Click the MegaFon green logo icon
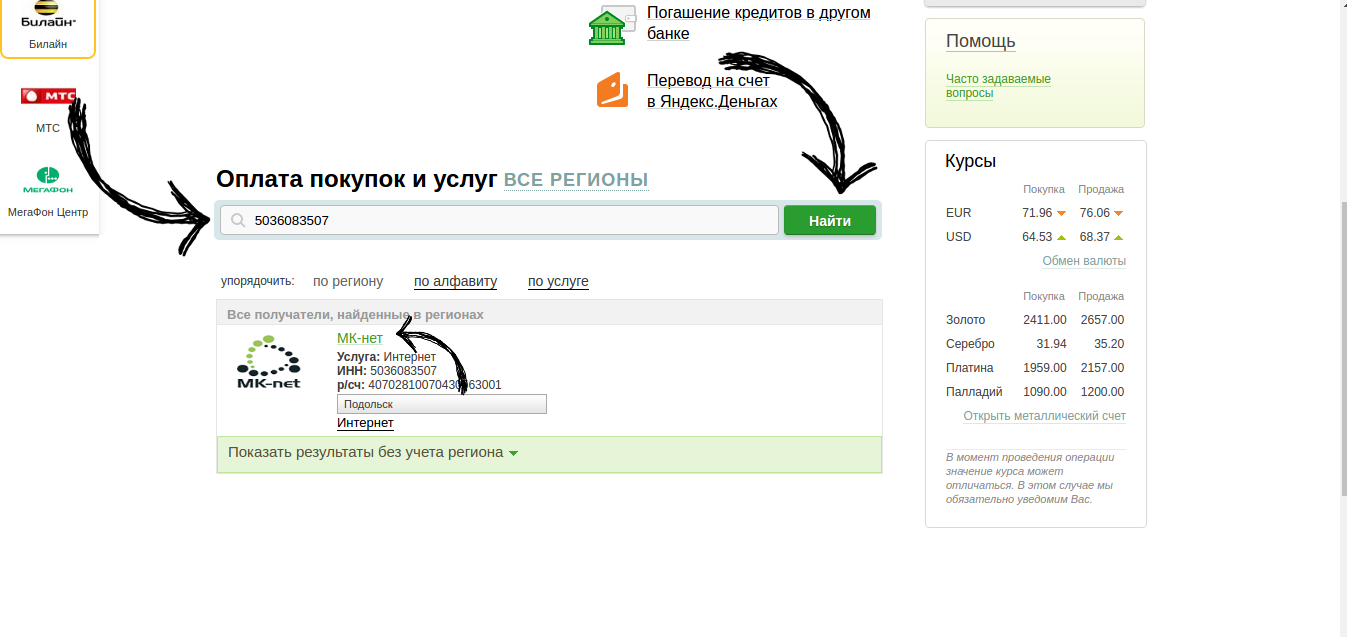Viewport: 1347px width, 637px height. (48, 182)
